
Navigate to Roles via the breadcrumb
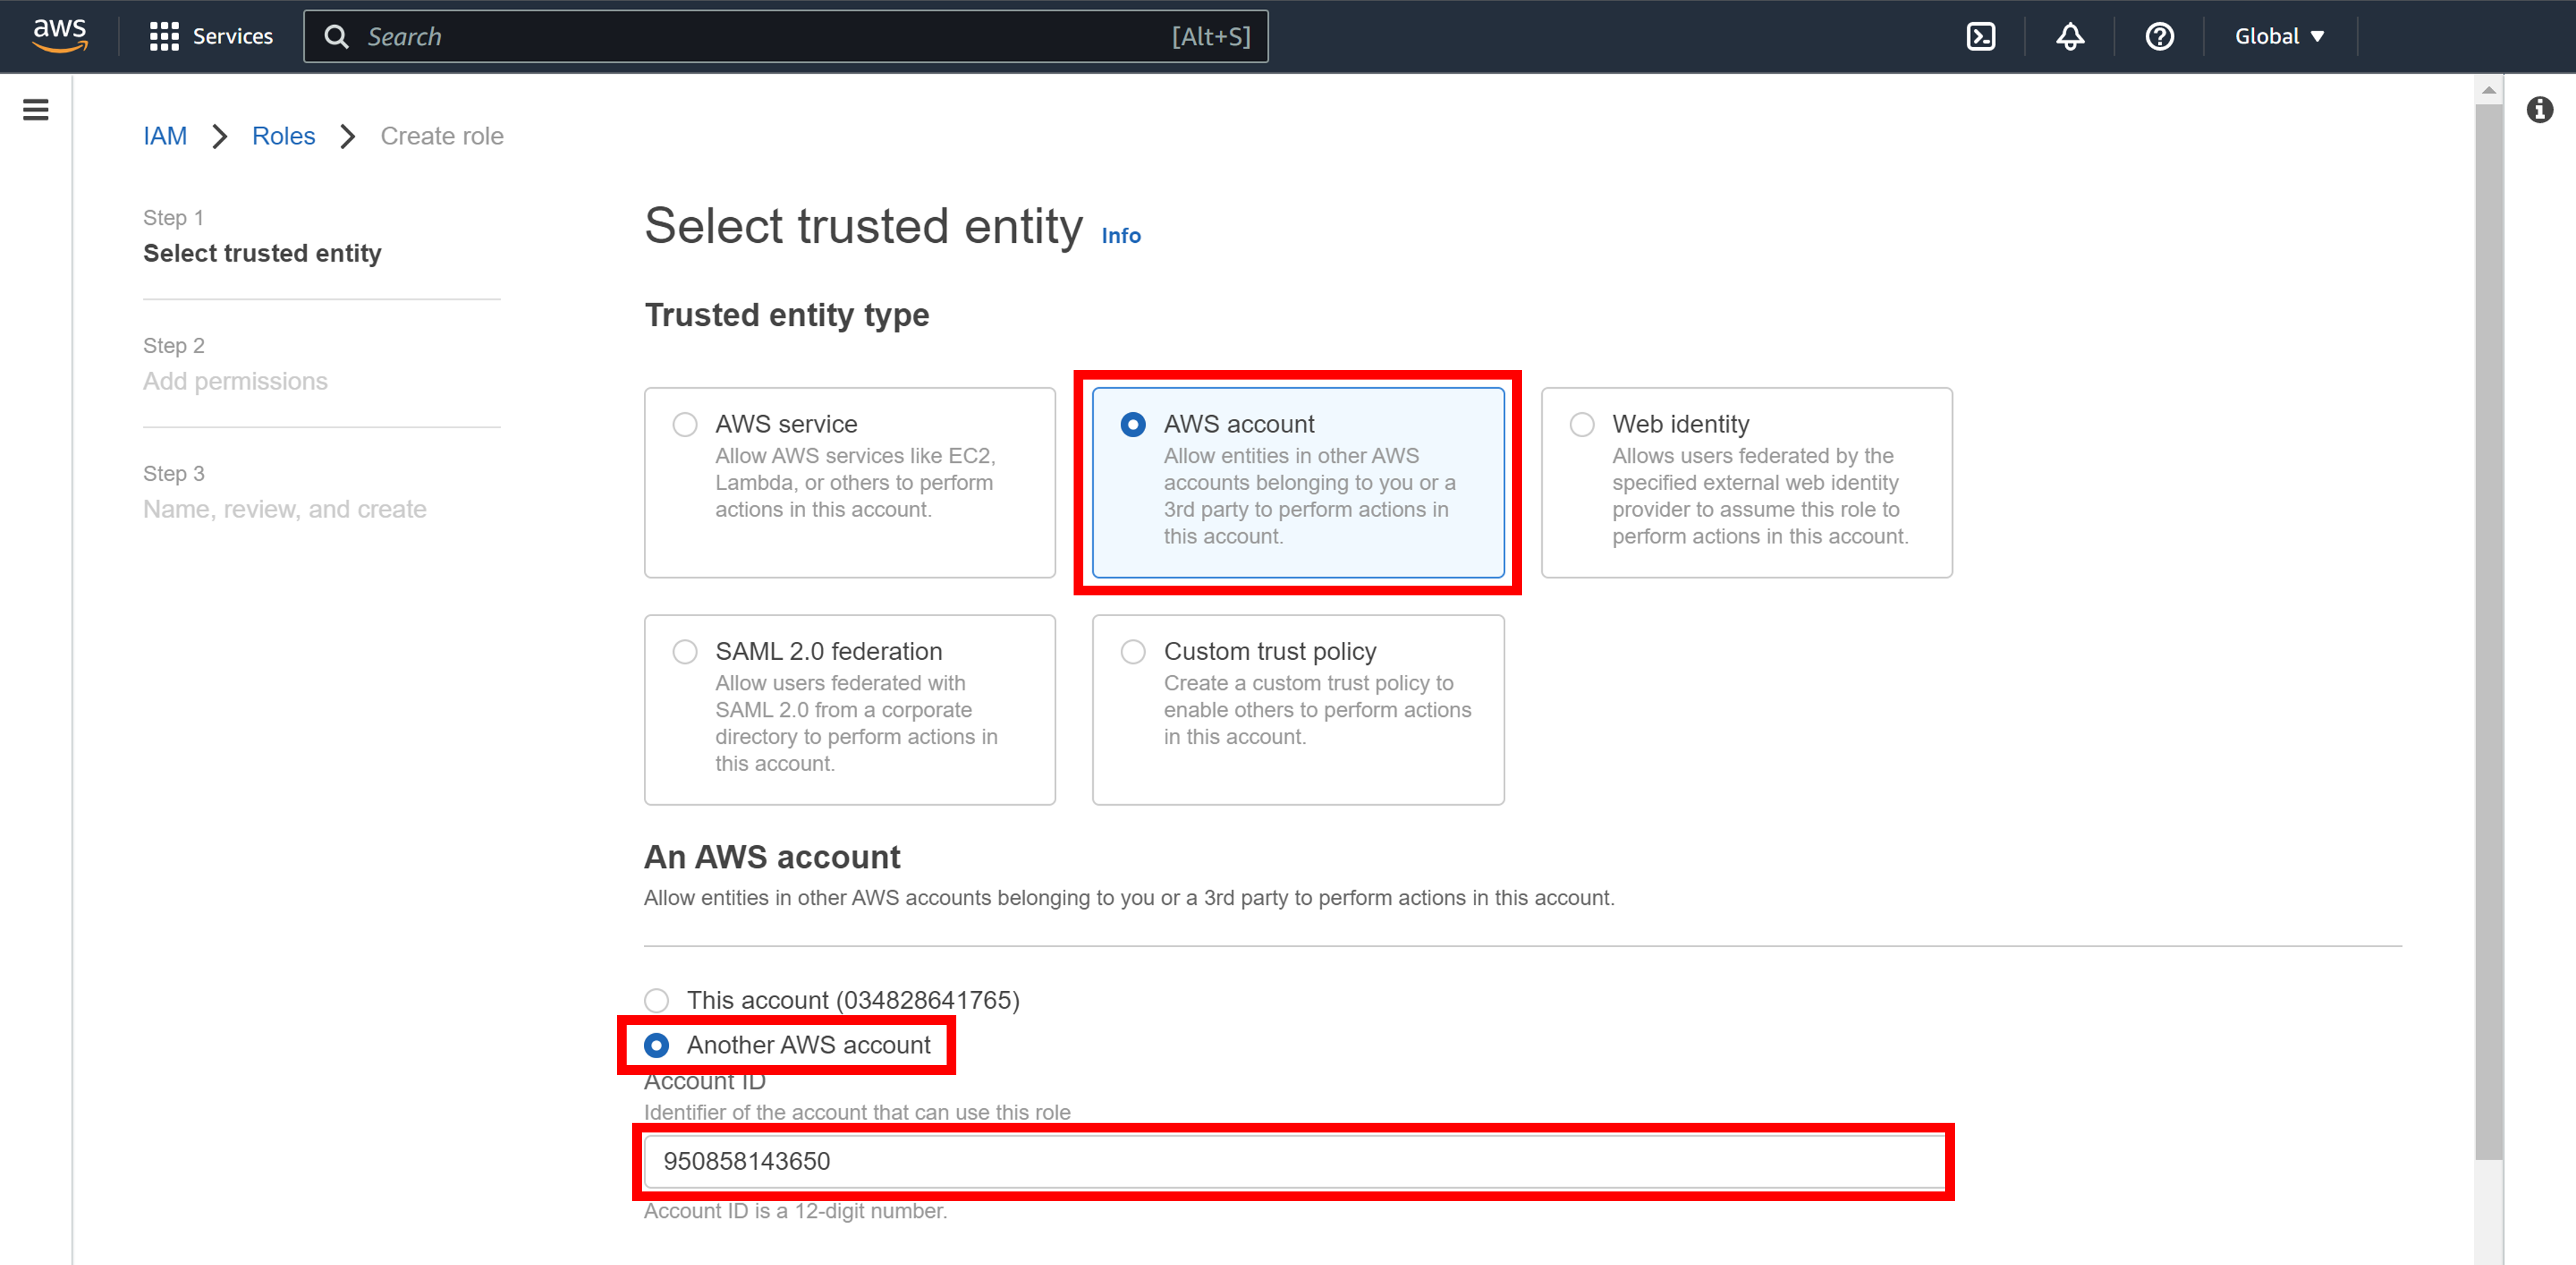click(x=283, y=136)
